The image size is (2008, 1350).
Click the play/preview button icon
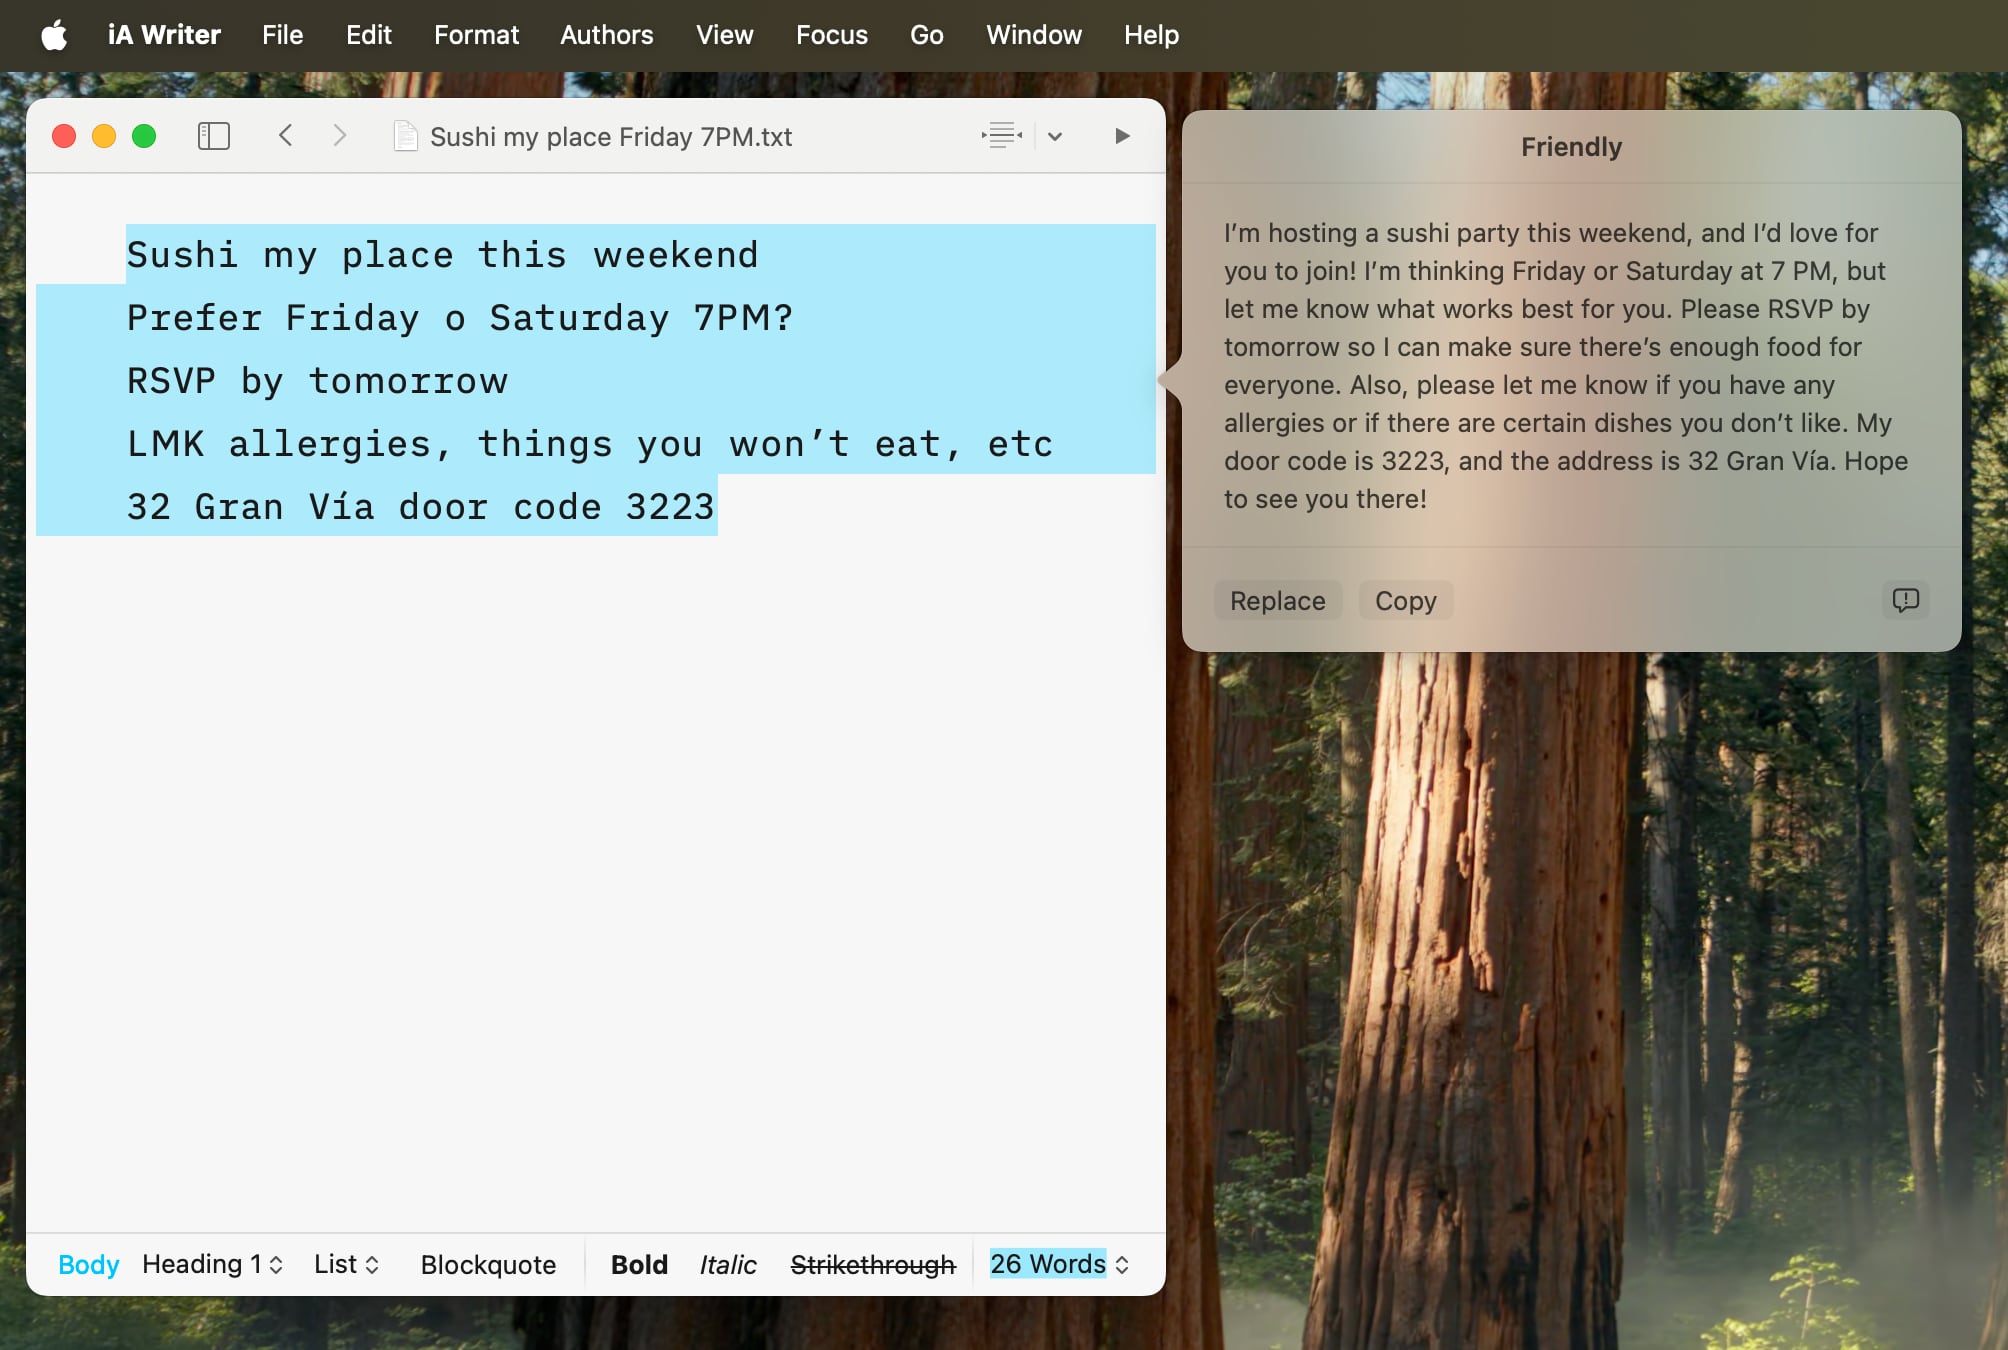(x=1122, y=136)
